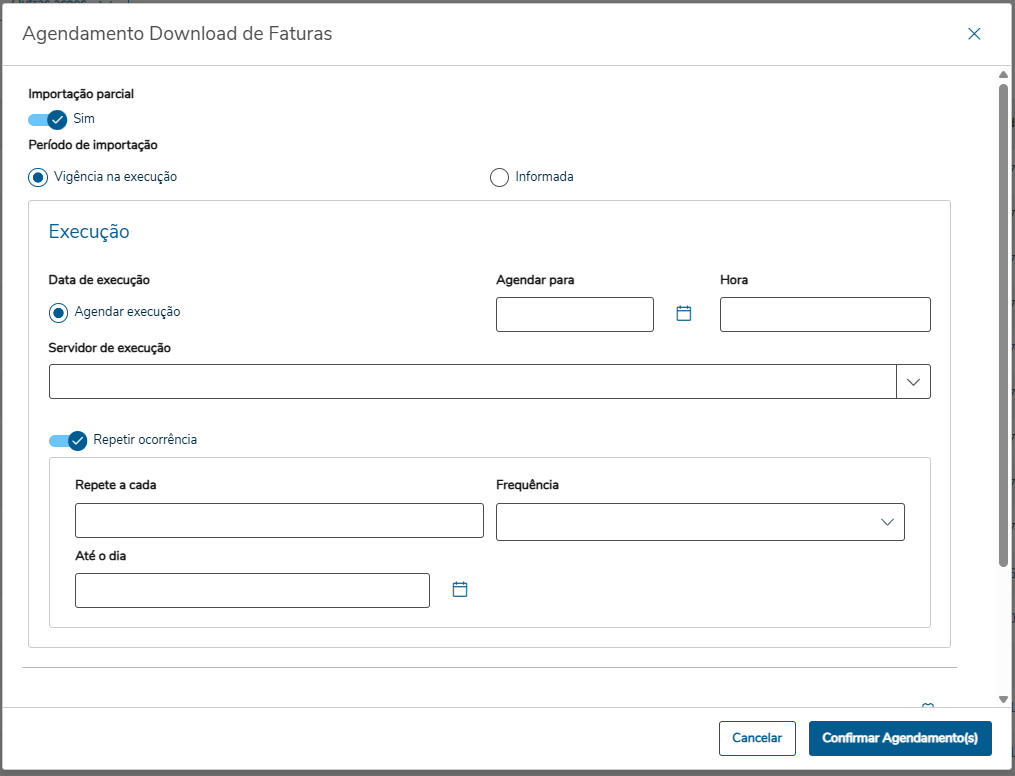Viewport: 1015px width, 776px height.
Task: Click the Repete a cada field
Action: [279, 521]
